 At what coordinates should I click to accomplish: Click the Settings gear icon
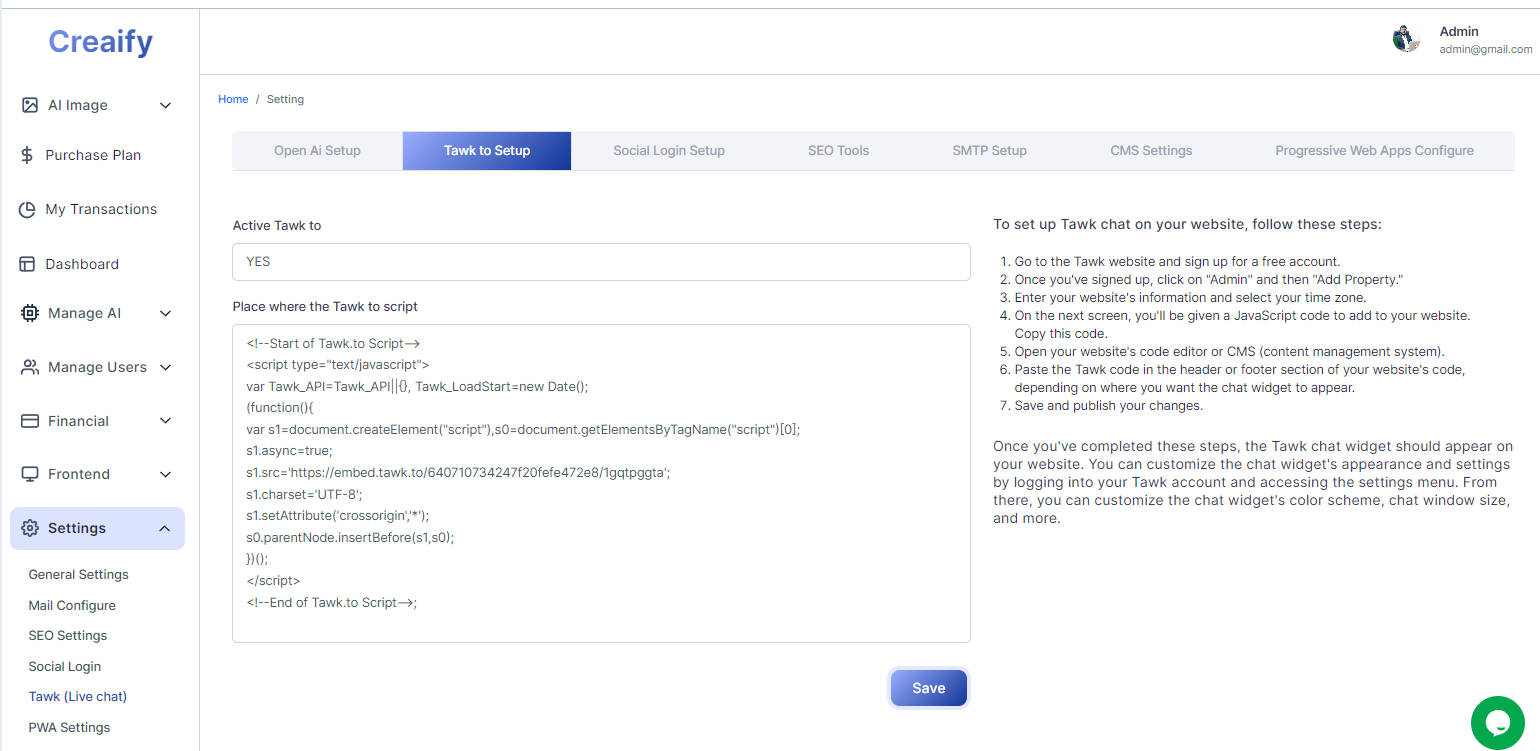pos(30,528)
